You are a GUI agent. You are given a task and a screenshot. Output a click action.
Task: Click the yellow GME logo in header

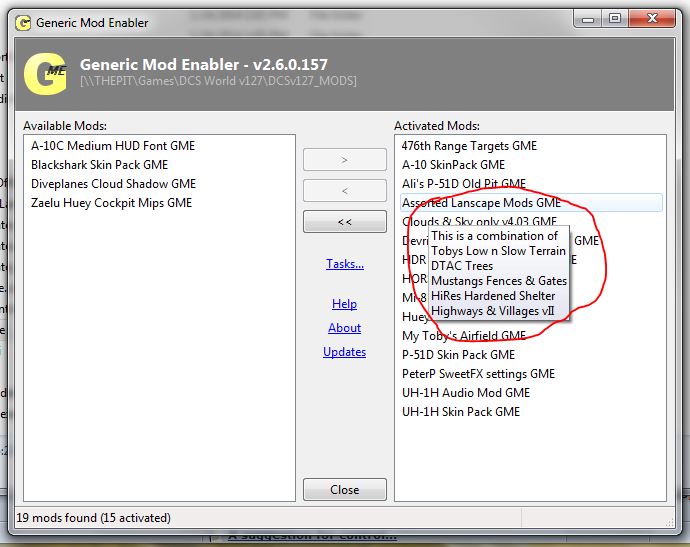coord(45,73)
